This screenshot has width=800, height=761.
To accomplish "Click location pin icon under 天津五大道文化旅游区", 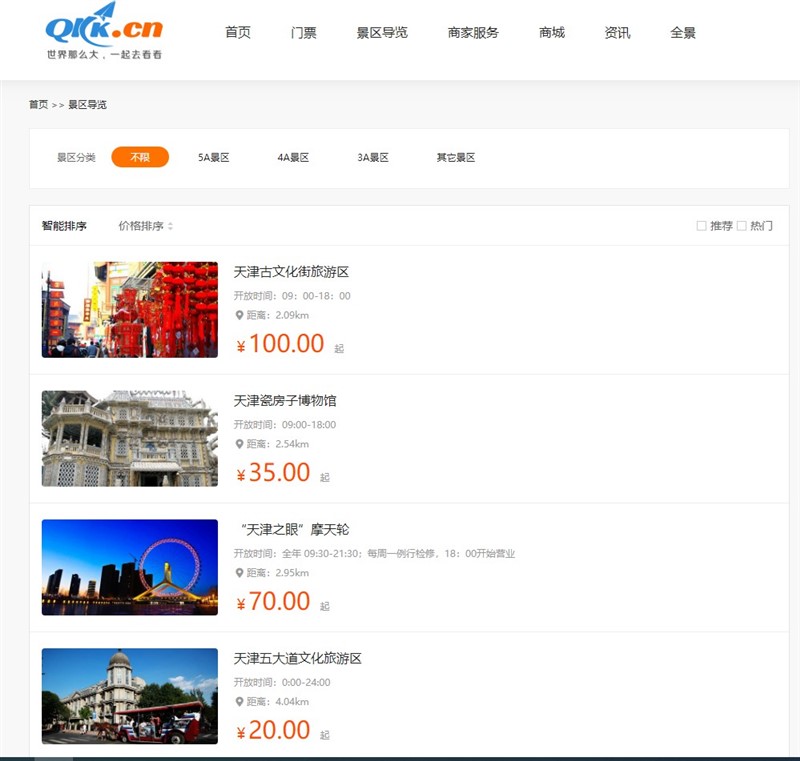I will point(239,702).
